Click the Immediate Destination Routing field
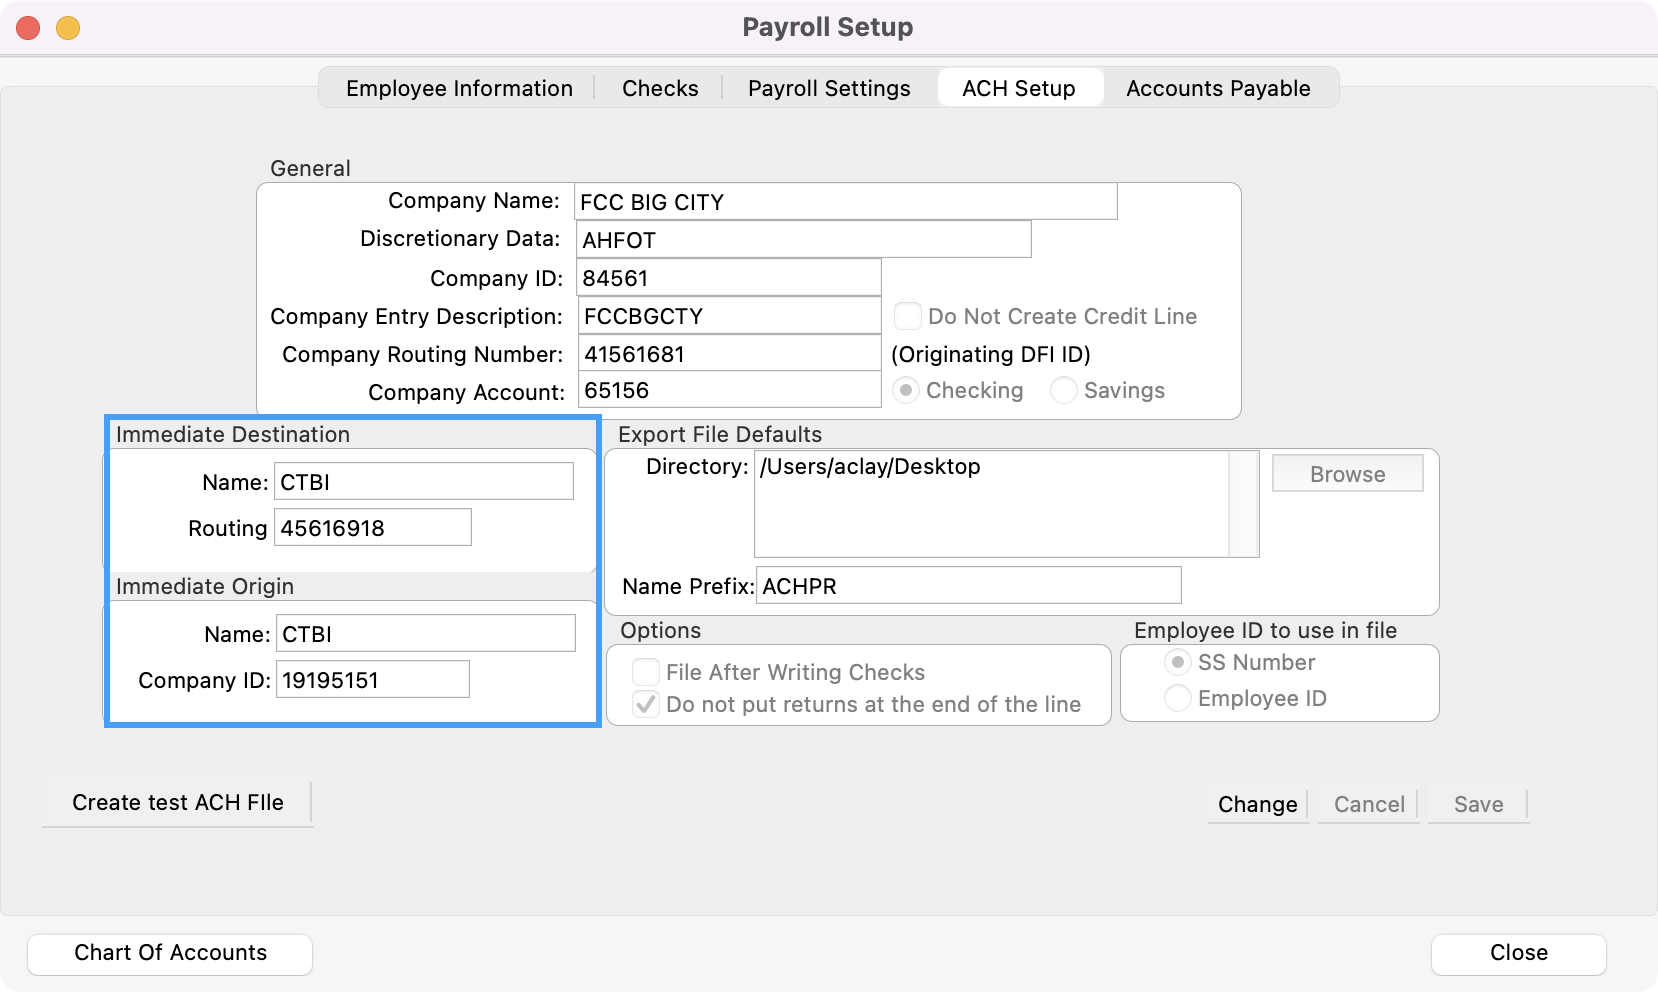This screenshot has height=992, width=1658. (372, 528)
